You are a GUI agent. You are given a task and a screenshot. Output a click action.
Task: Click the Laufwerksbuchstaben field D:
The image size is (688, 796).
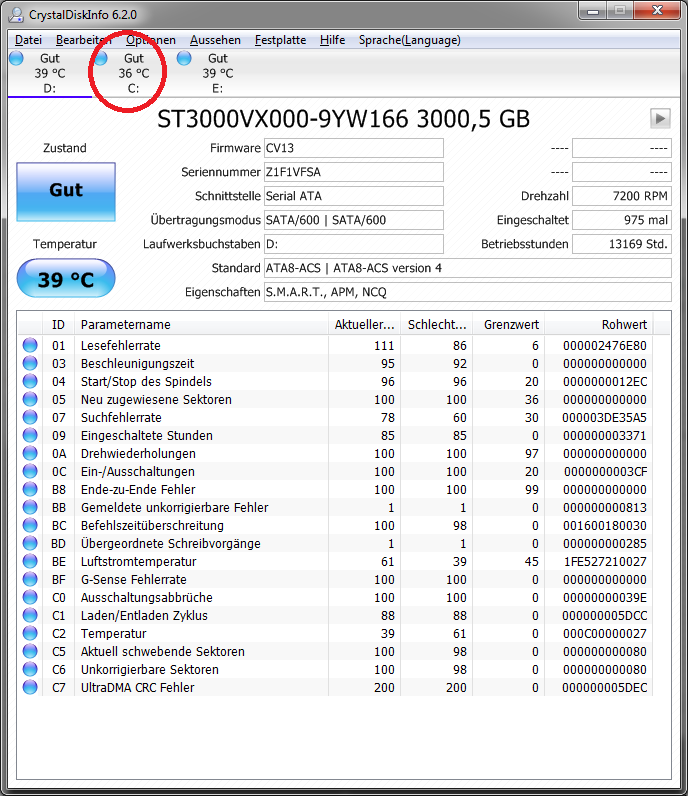[x=353, y=244]
